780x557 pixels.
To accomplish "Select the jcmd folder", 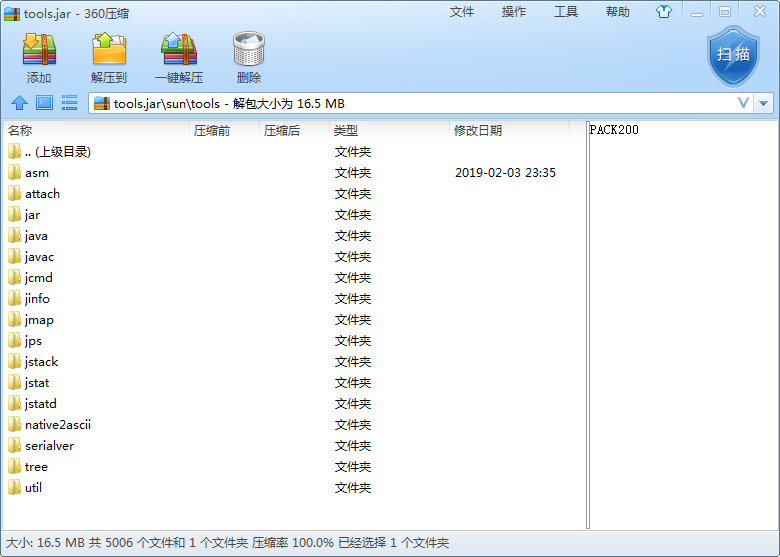I will click(x=293, y=278).
